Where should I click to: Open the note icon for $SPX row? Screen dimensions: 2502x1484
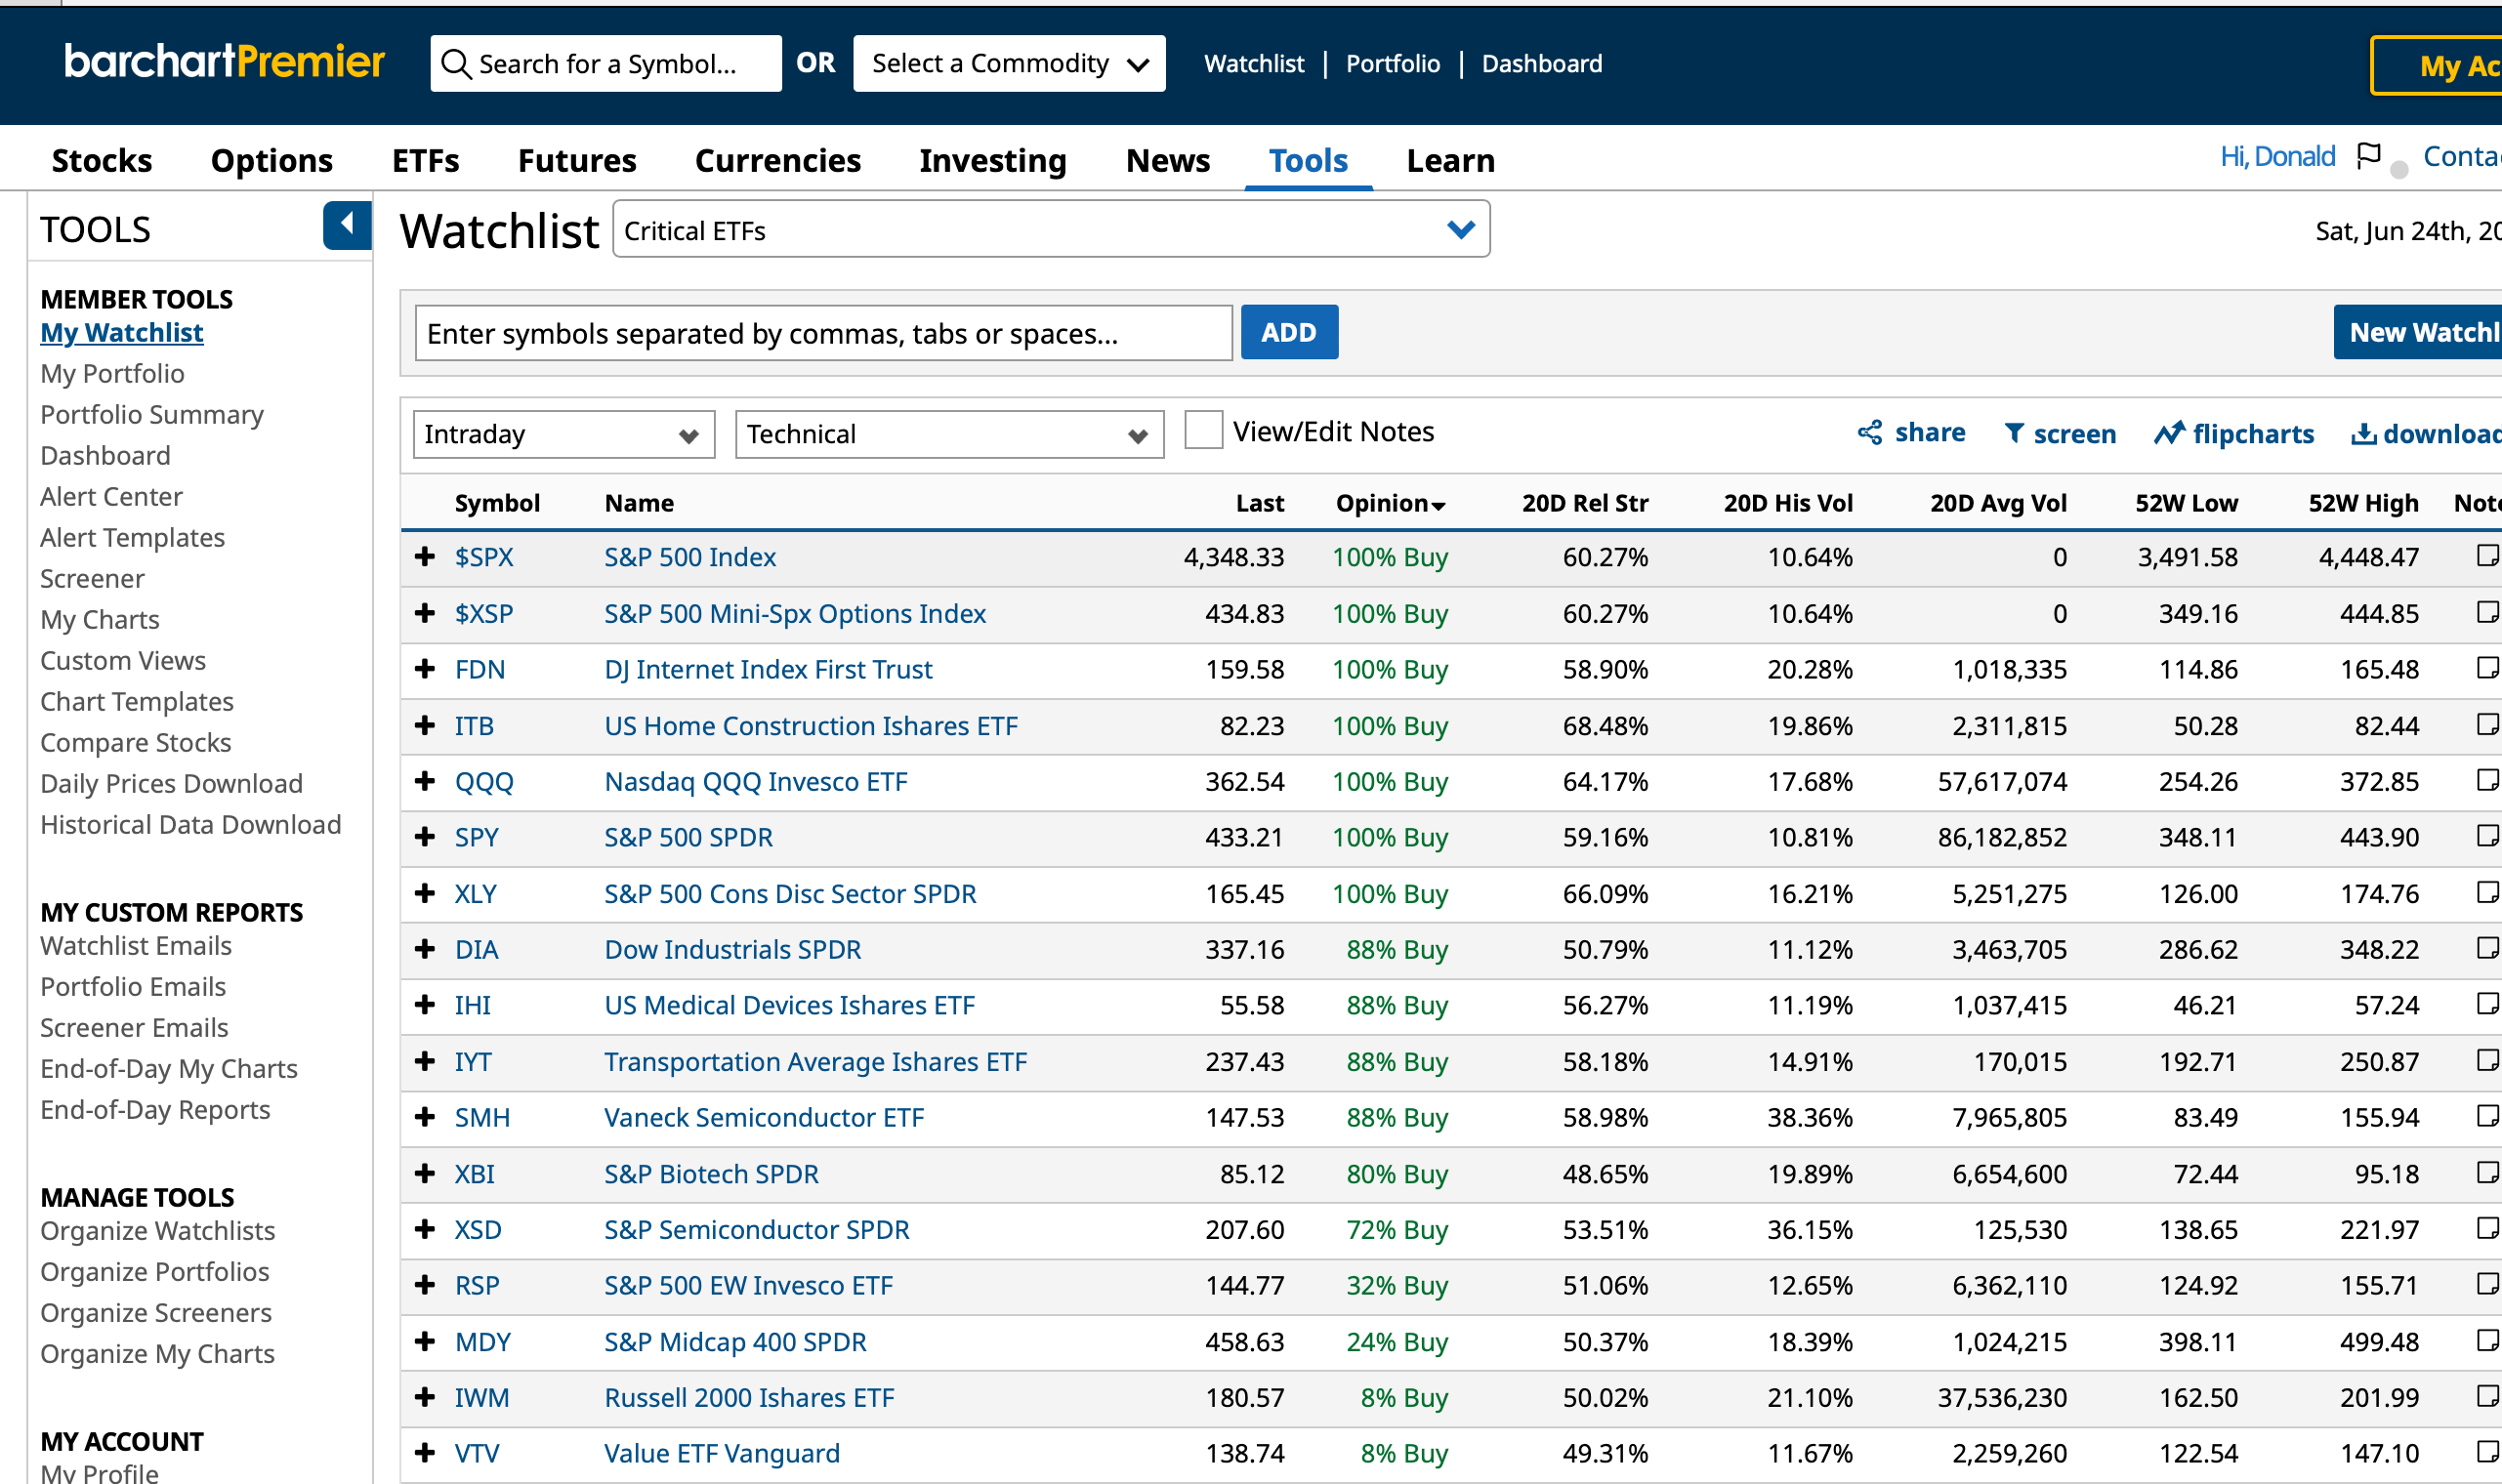pos(2488,555)
